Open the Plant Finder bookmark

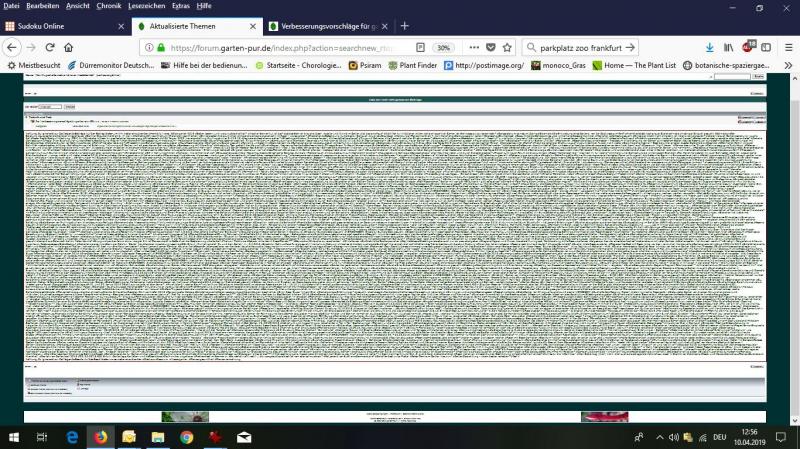click(412, 65)
